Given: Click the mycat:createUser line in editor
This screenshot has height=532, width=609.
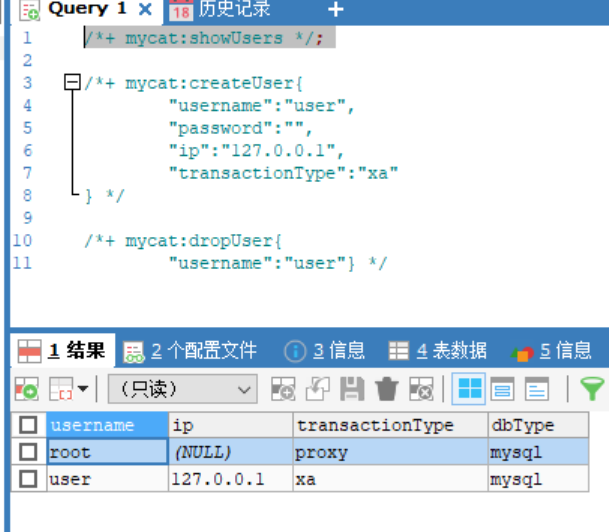Looking at the screenshot, I should point(193,83).
